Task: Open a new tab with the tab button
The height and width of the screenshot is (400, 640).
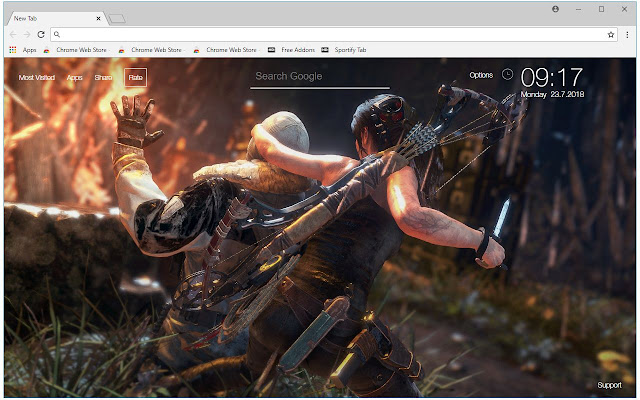Action: tap(117, 19)
